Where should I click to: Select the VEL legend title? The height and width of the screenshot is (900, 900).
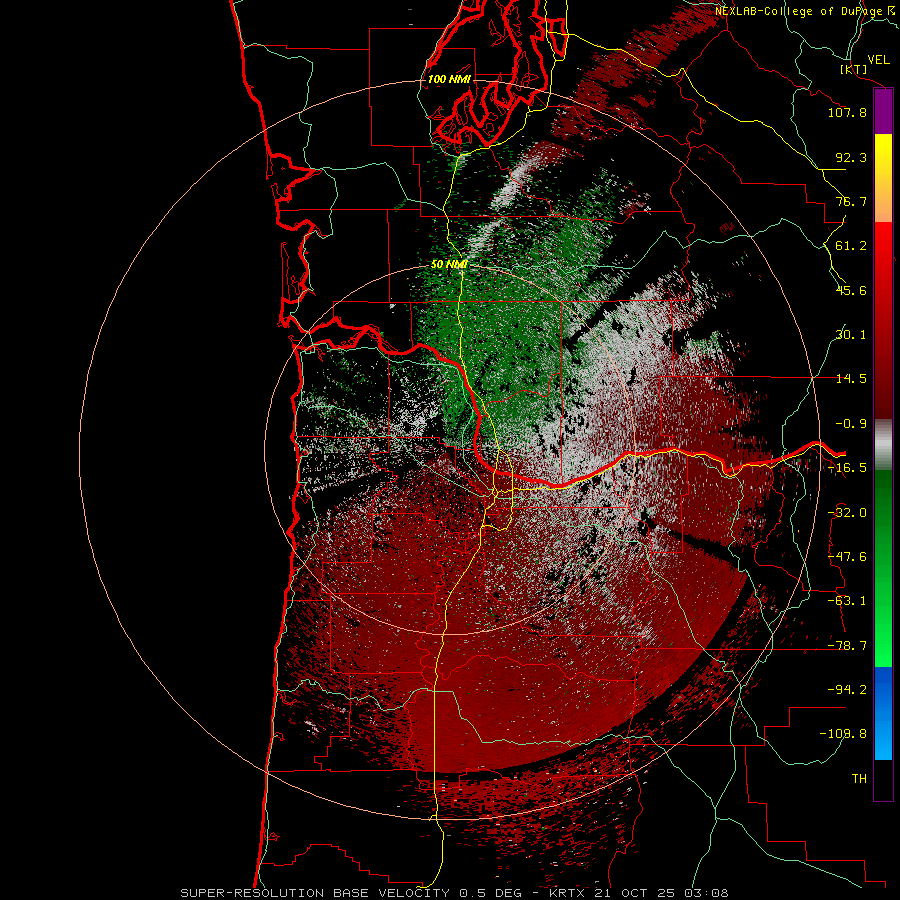[x=878, y=60]
